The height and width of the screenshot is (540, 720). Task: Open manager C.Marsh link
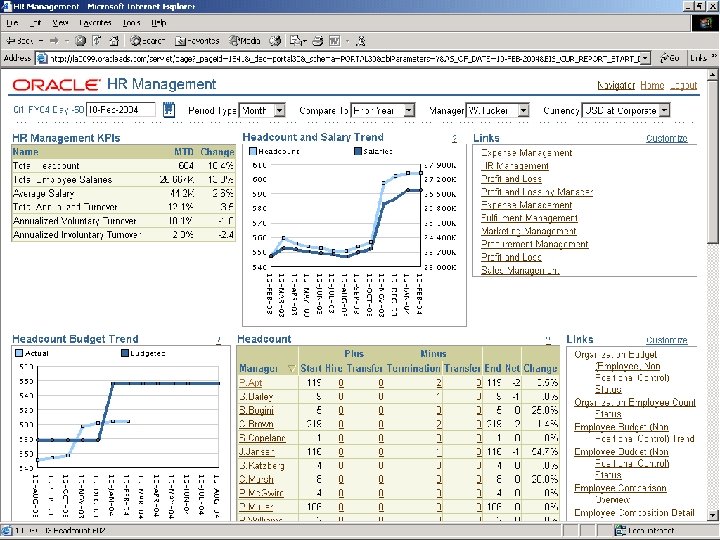click(x=256, y=479)
